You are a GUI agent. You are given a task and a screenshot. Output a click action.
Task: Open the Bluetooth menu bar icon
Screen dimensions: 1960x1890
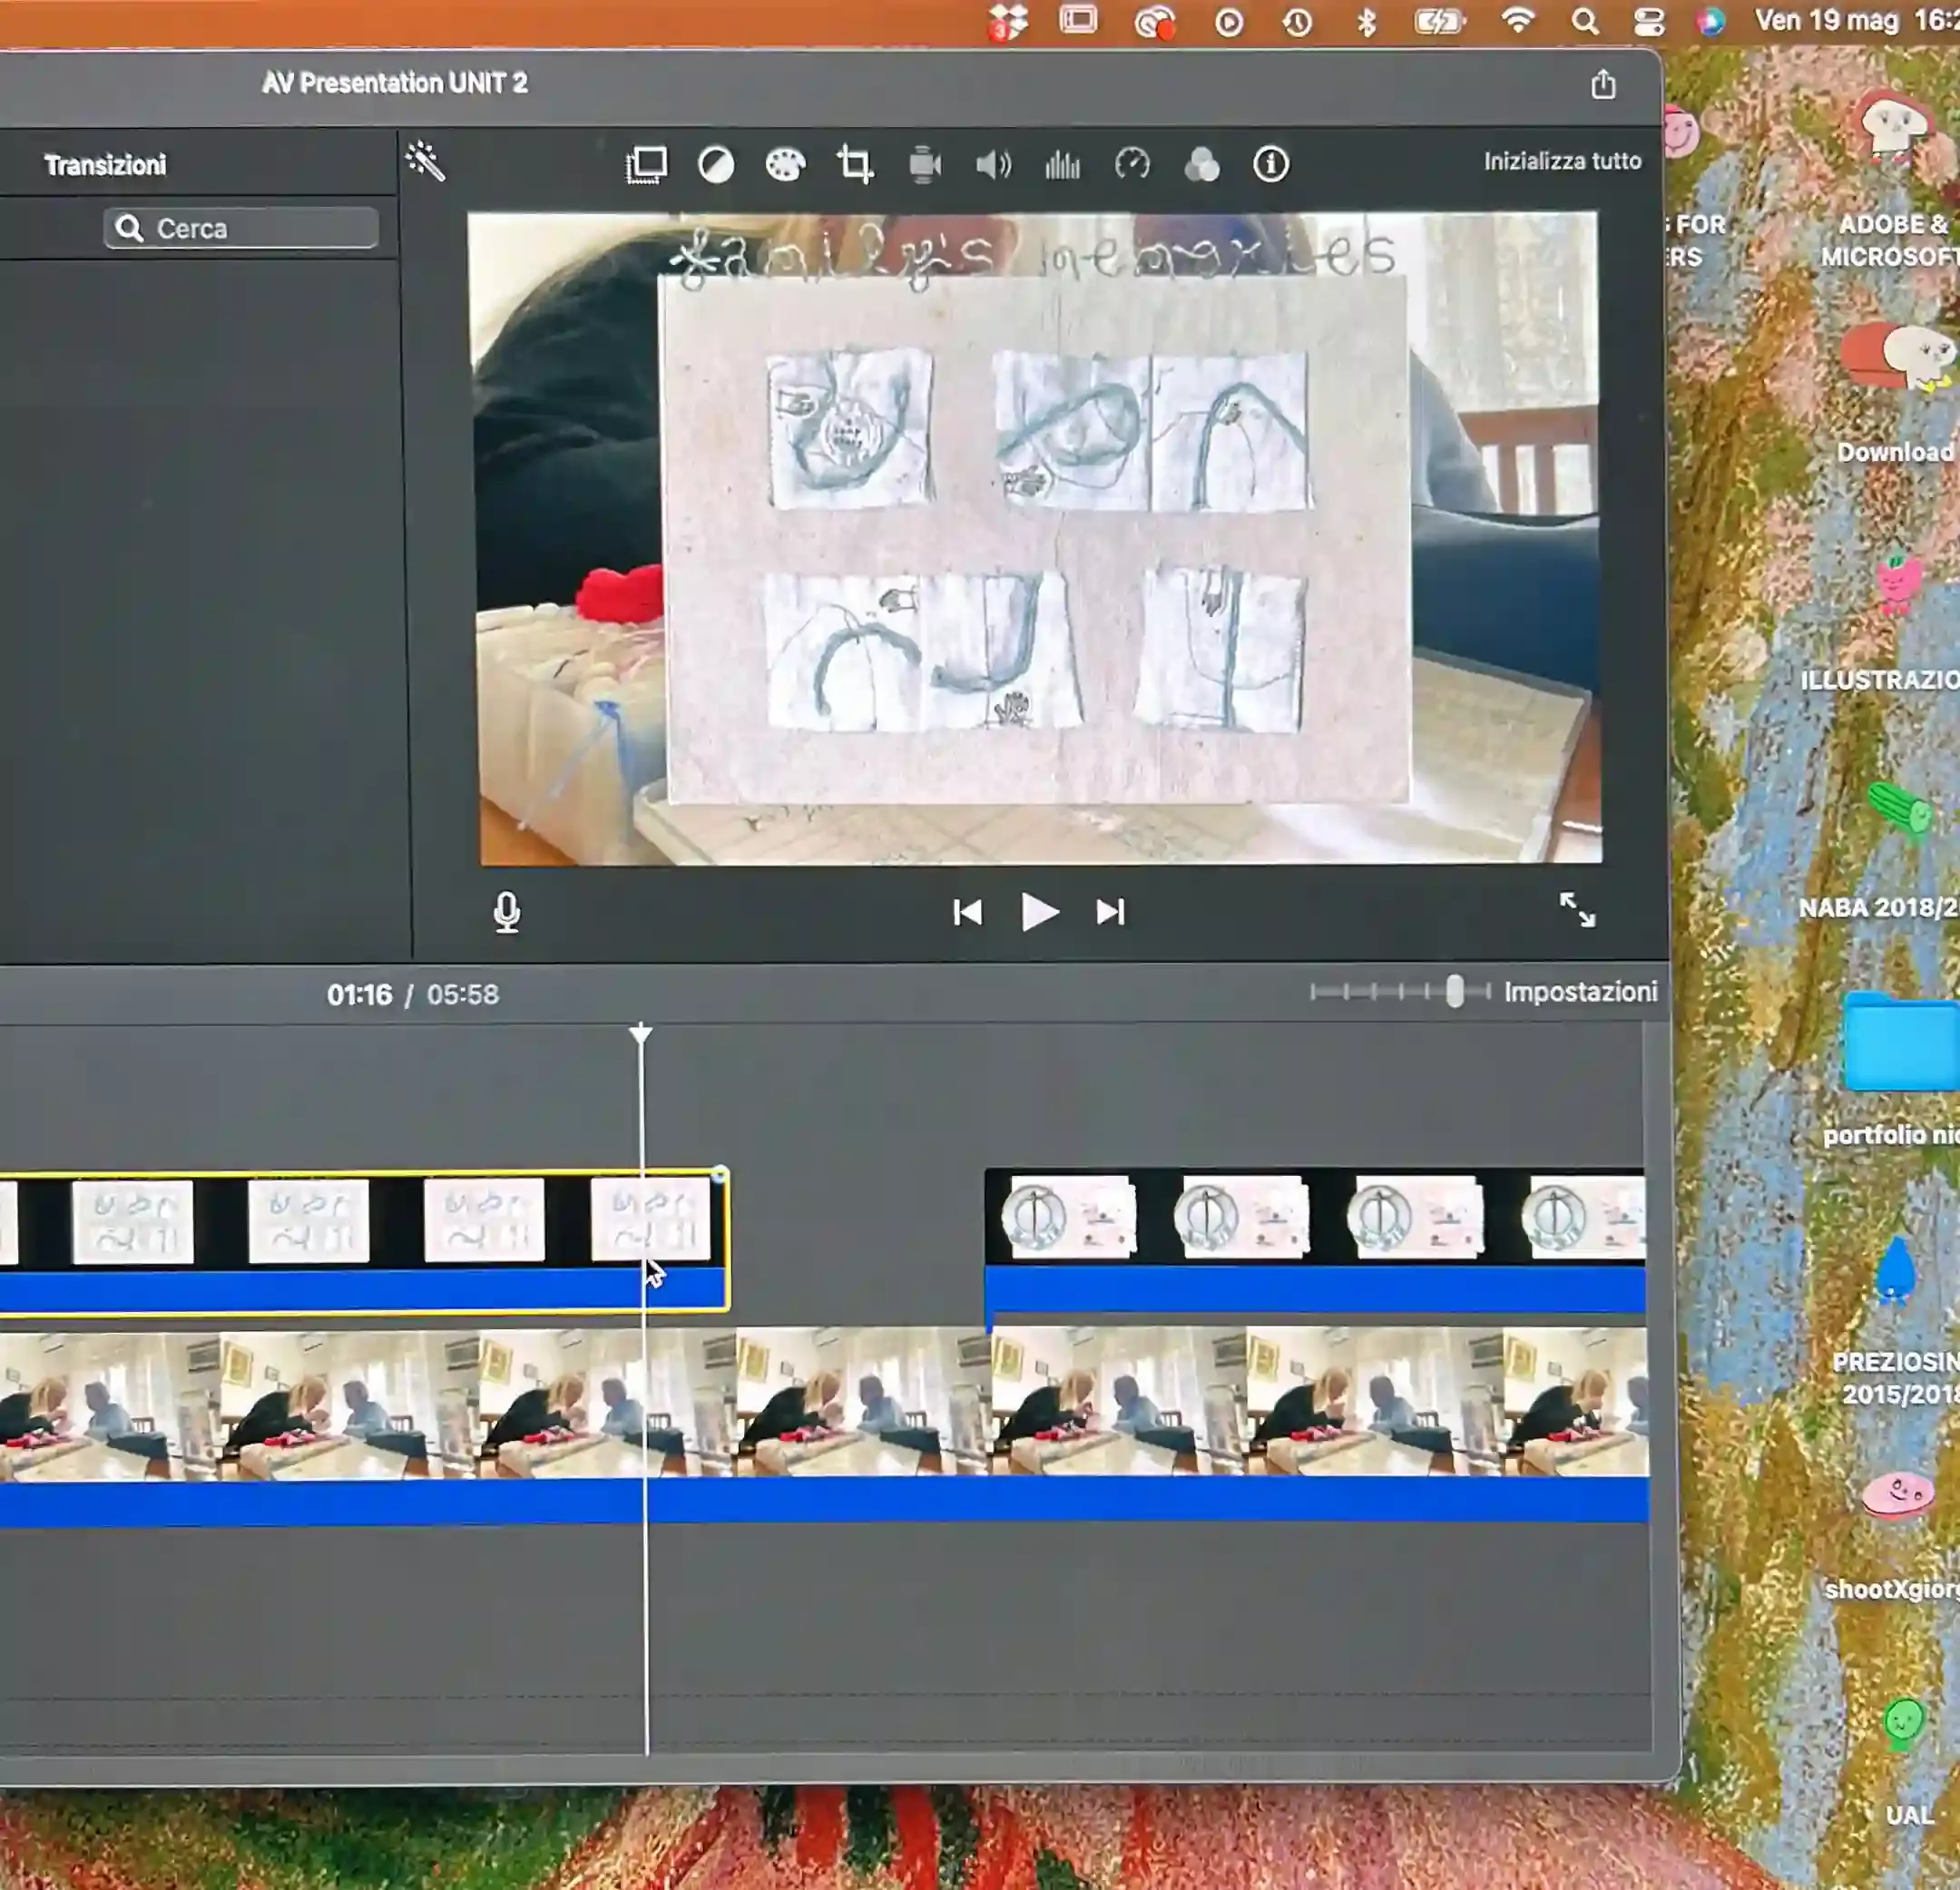1366,21
